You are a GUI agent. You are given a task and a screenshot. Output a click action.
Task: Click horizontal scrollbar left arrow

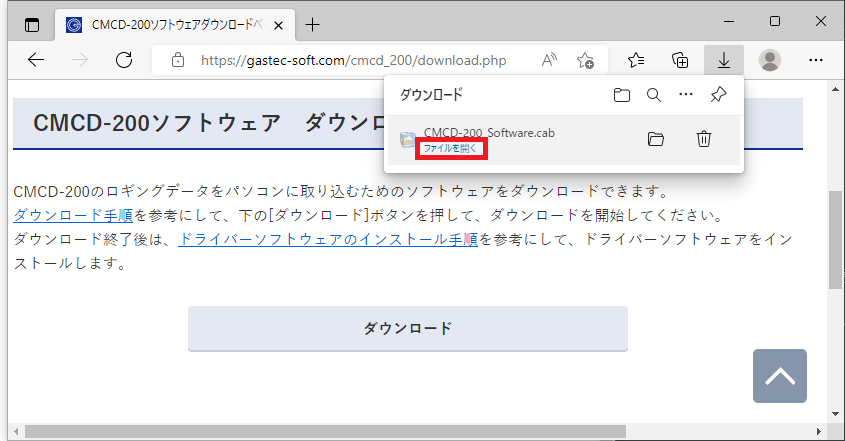(x=16, y=431)
